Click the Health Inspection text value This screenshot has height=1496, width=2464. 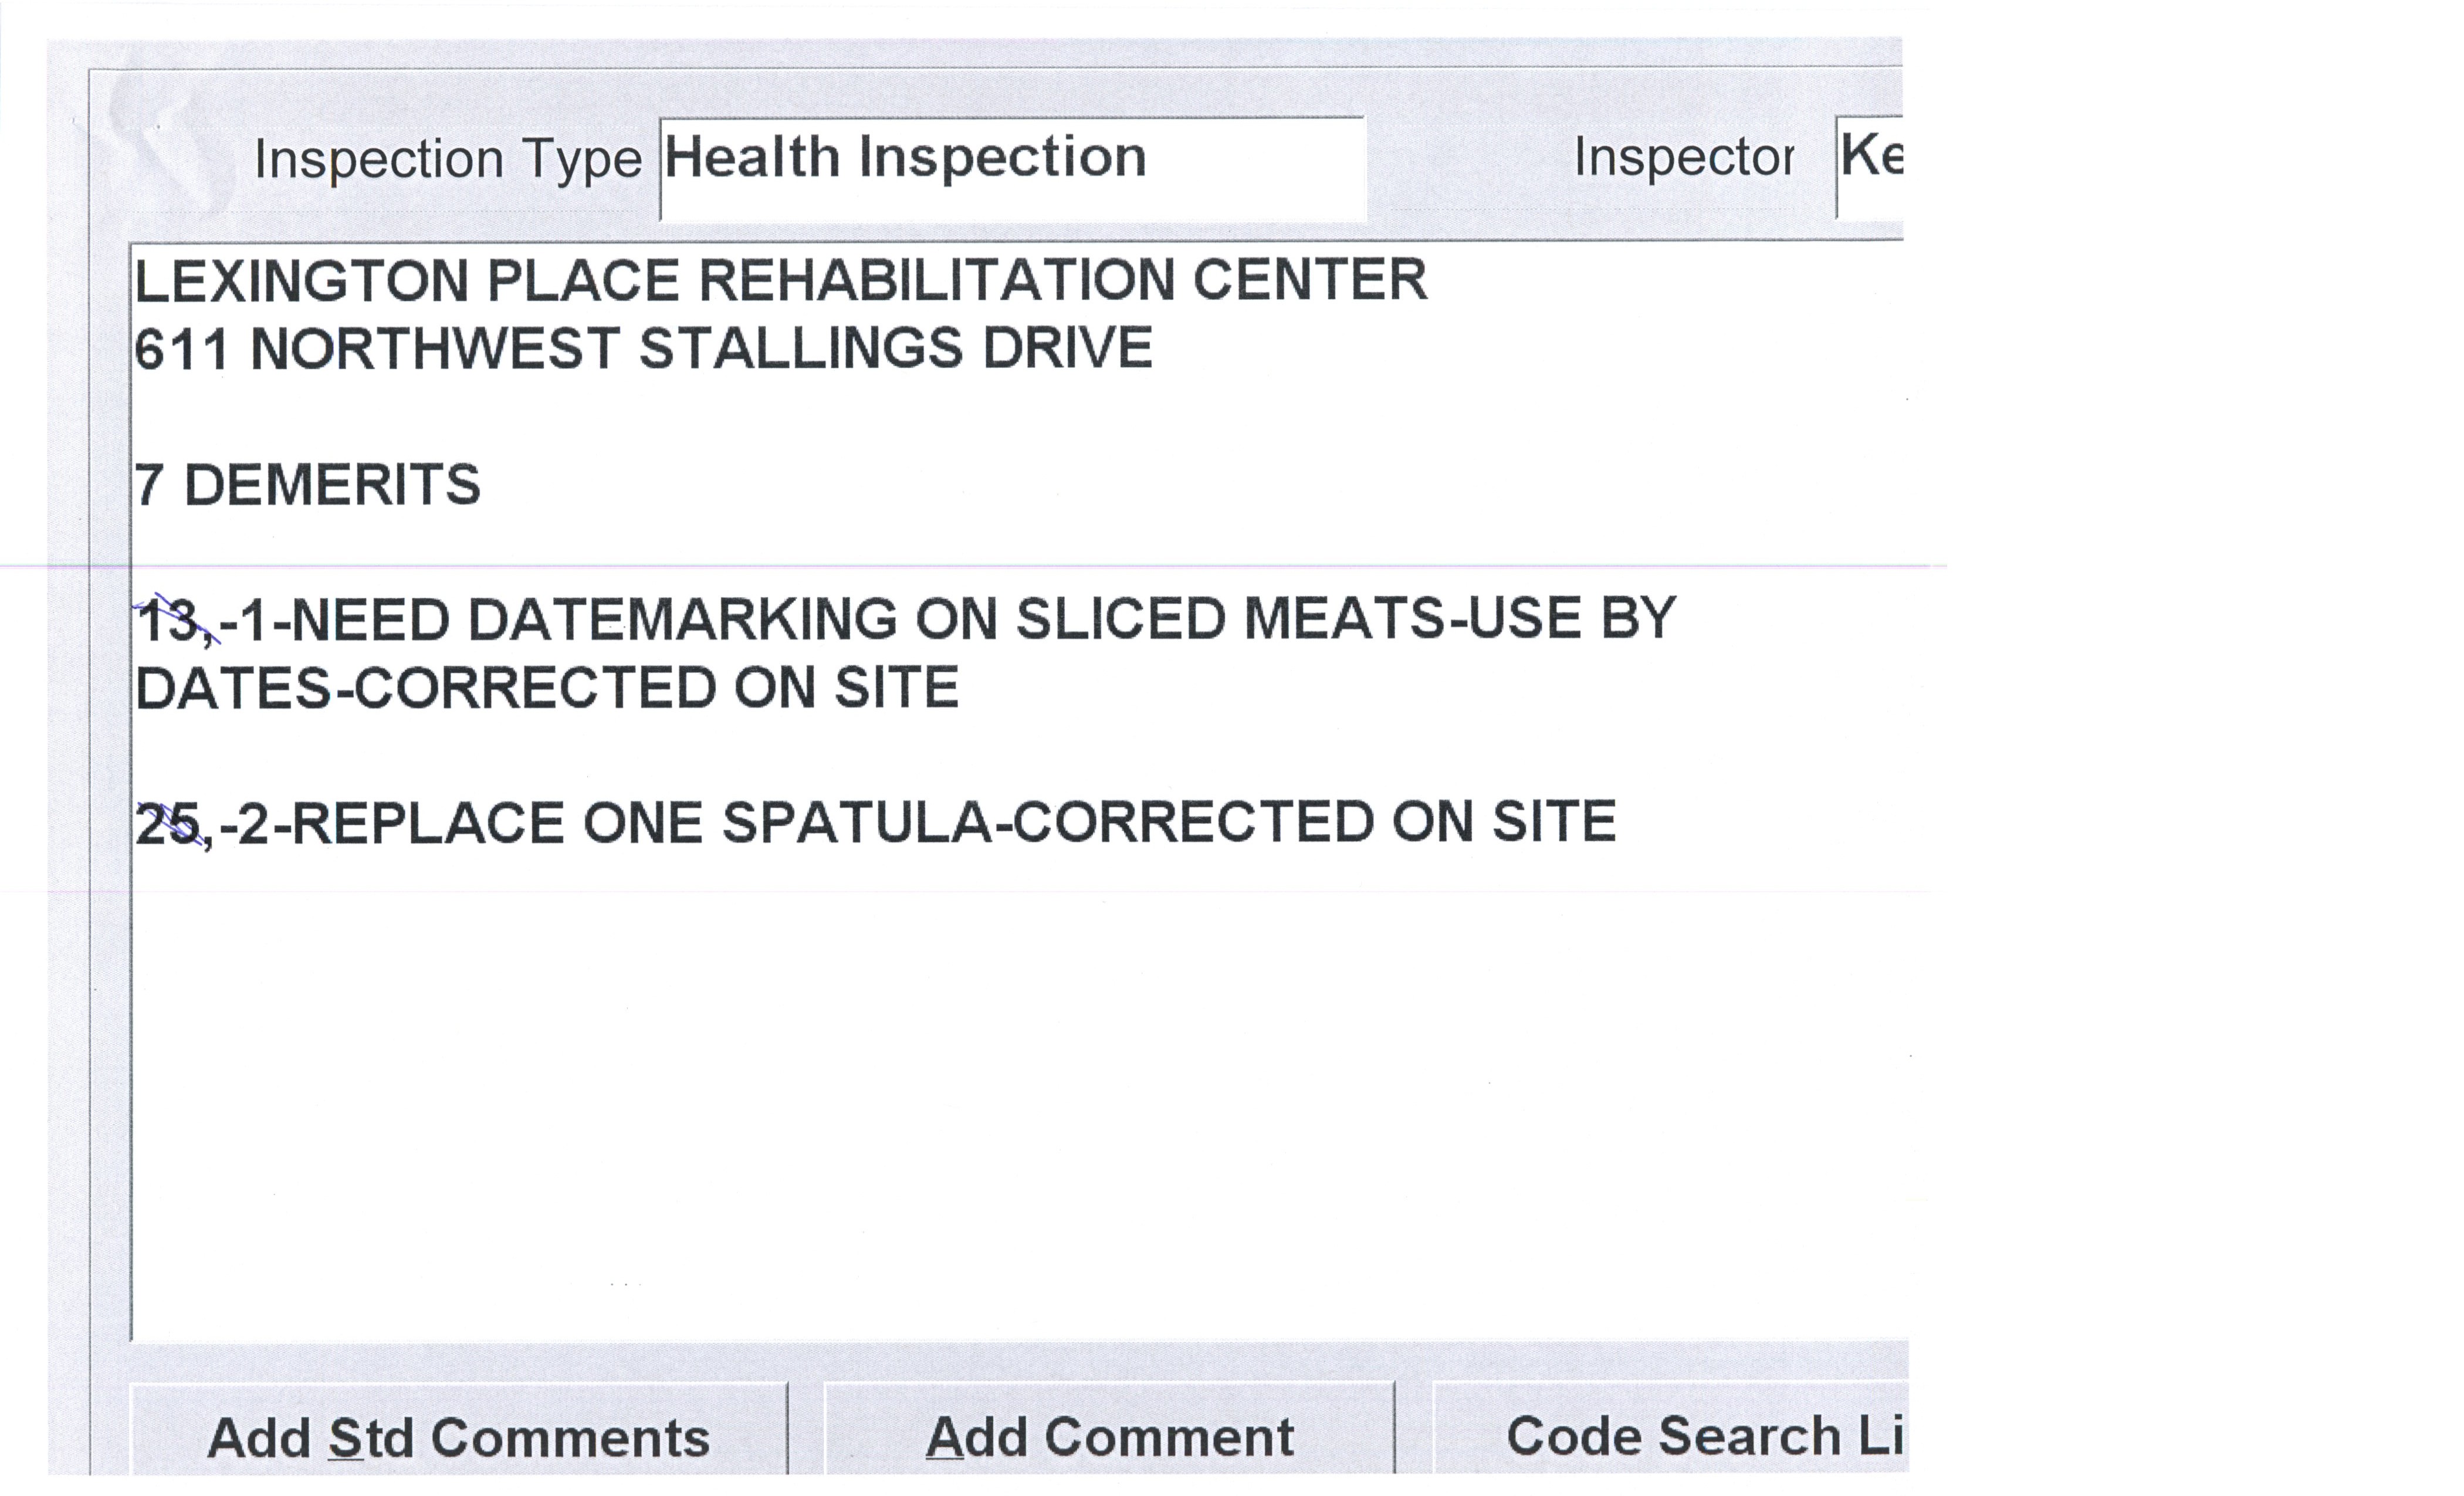pyautogui.click(x=905, y=158)
